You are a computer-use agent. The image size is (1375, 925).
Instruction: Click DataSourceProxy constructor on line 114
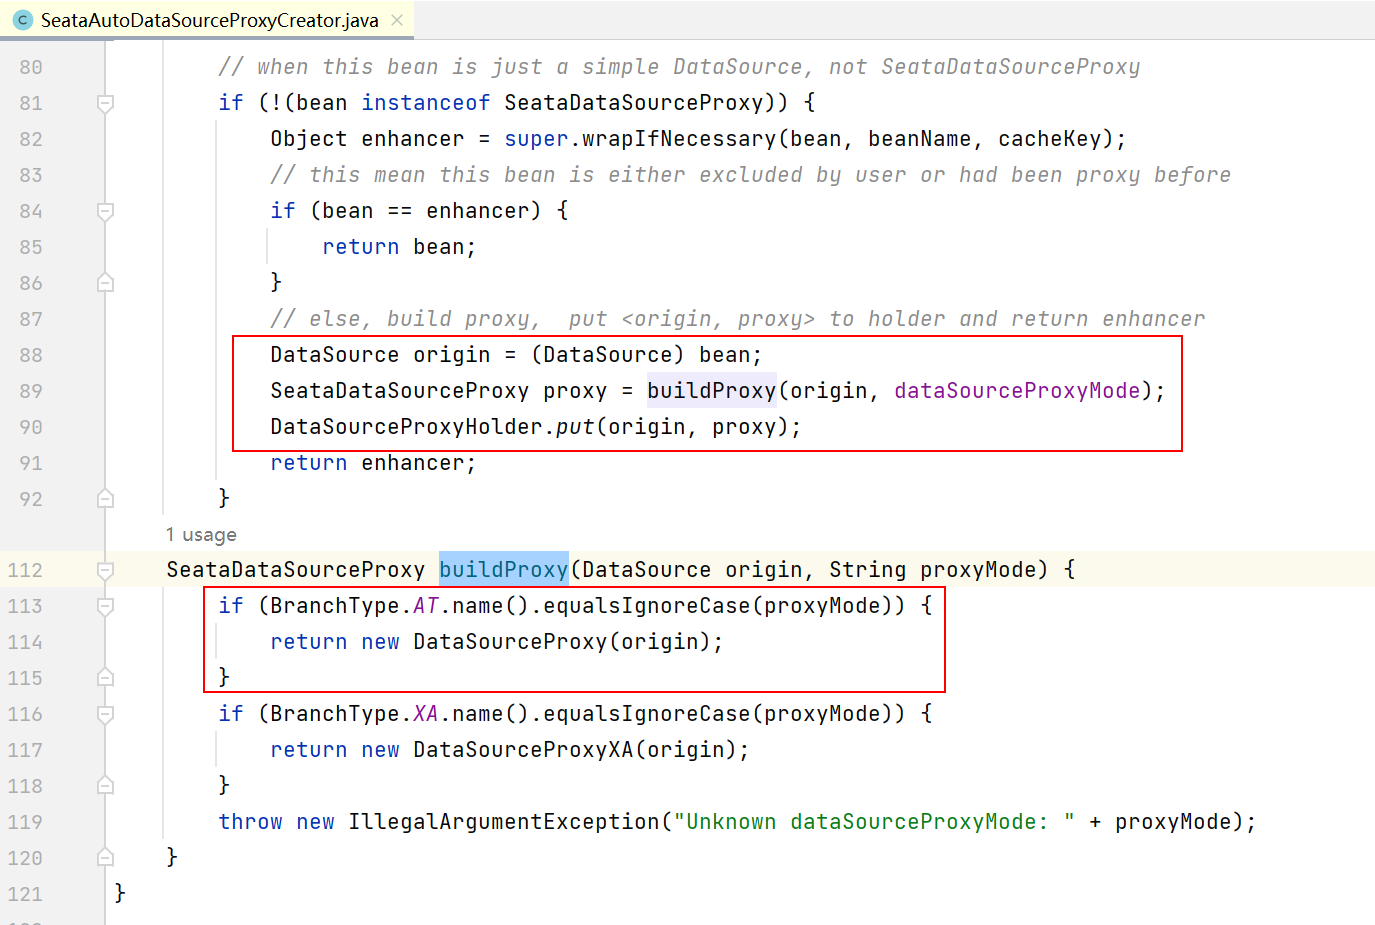(510, 642)
